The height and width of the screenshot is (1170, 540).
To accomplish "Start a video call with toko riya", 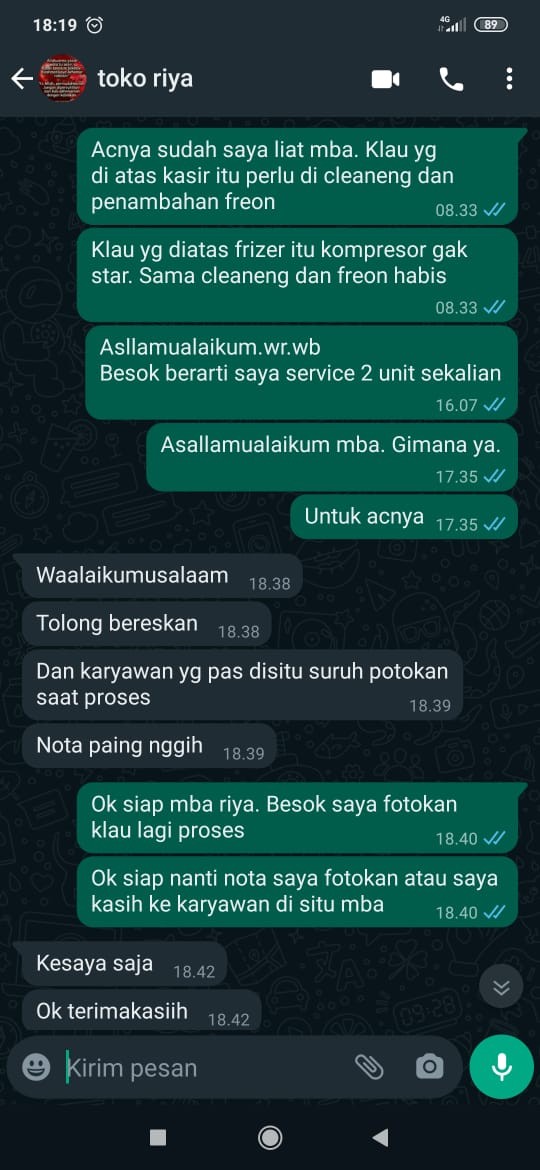I will (x=386, y=79).
